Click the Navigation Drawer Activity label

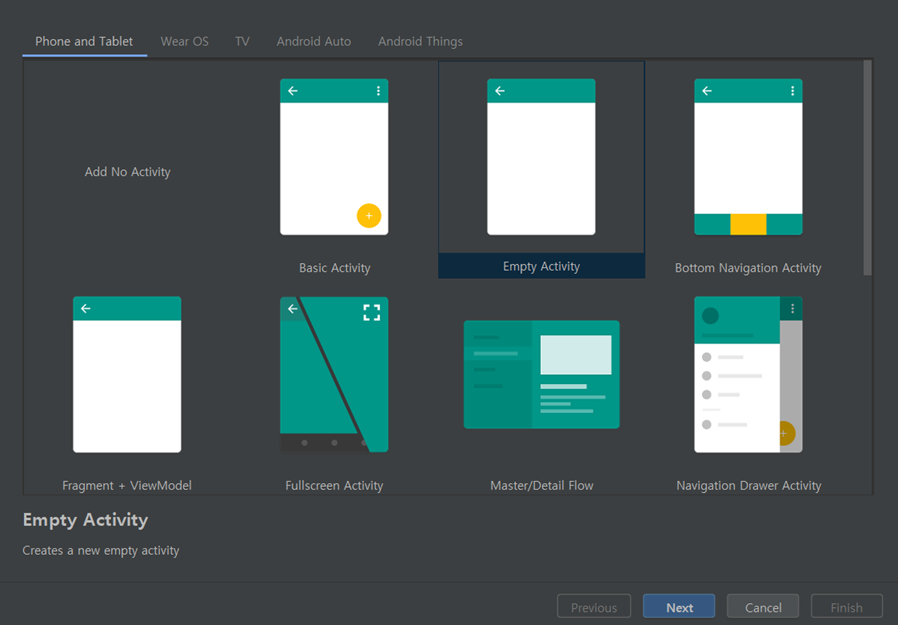(749, 486)
